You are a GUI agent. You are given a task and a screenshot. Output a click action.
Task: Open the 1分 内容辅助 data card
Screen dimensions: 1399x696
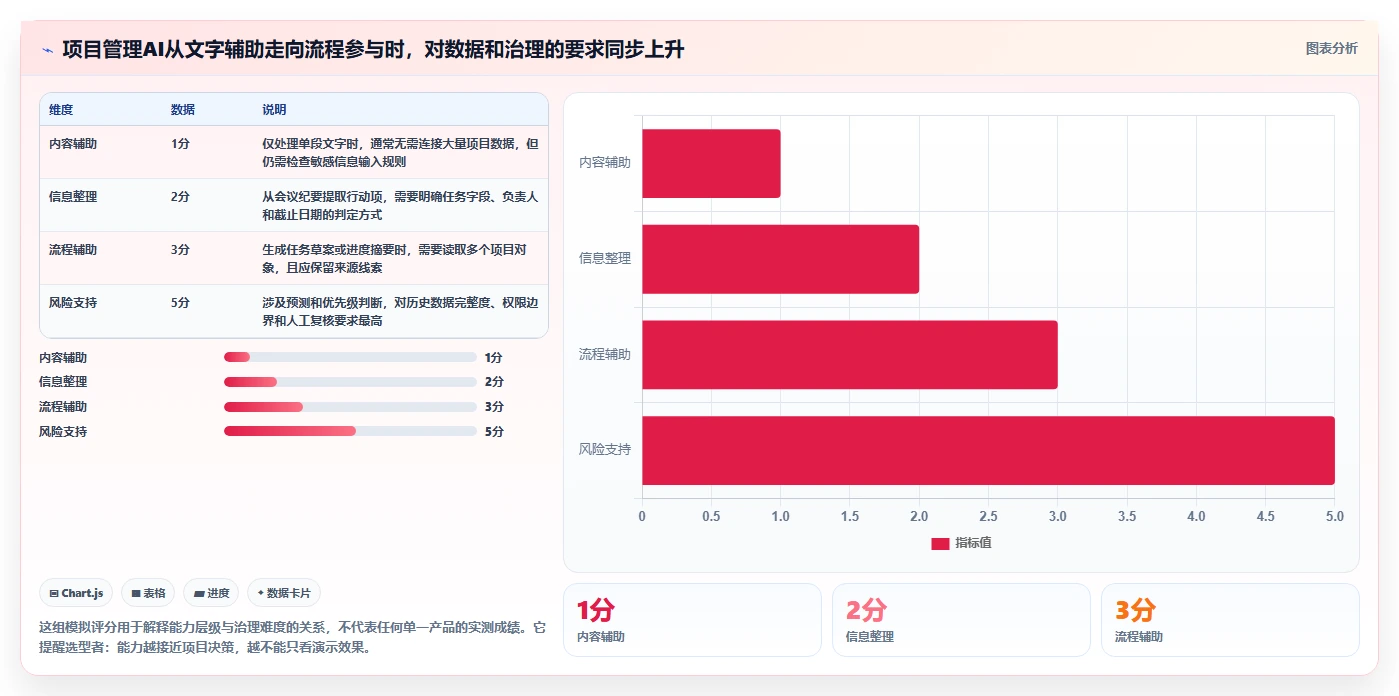[692, 620]
